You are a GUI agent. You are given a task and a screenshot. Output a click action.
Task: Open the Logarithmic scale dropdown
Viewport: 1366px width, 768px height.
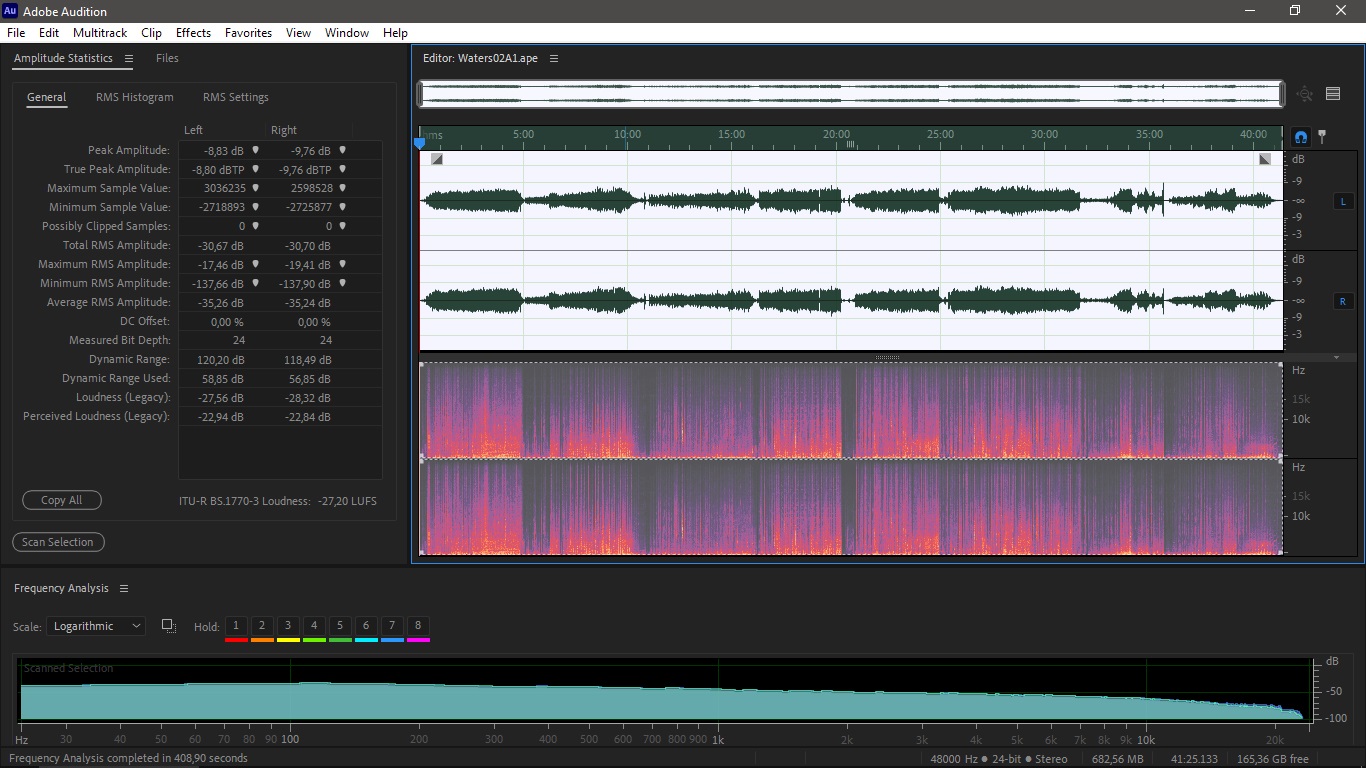click(x=96, y=626)
